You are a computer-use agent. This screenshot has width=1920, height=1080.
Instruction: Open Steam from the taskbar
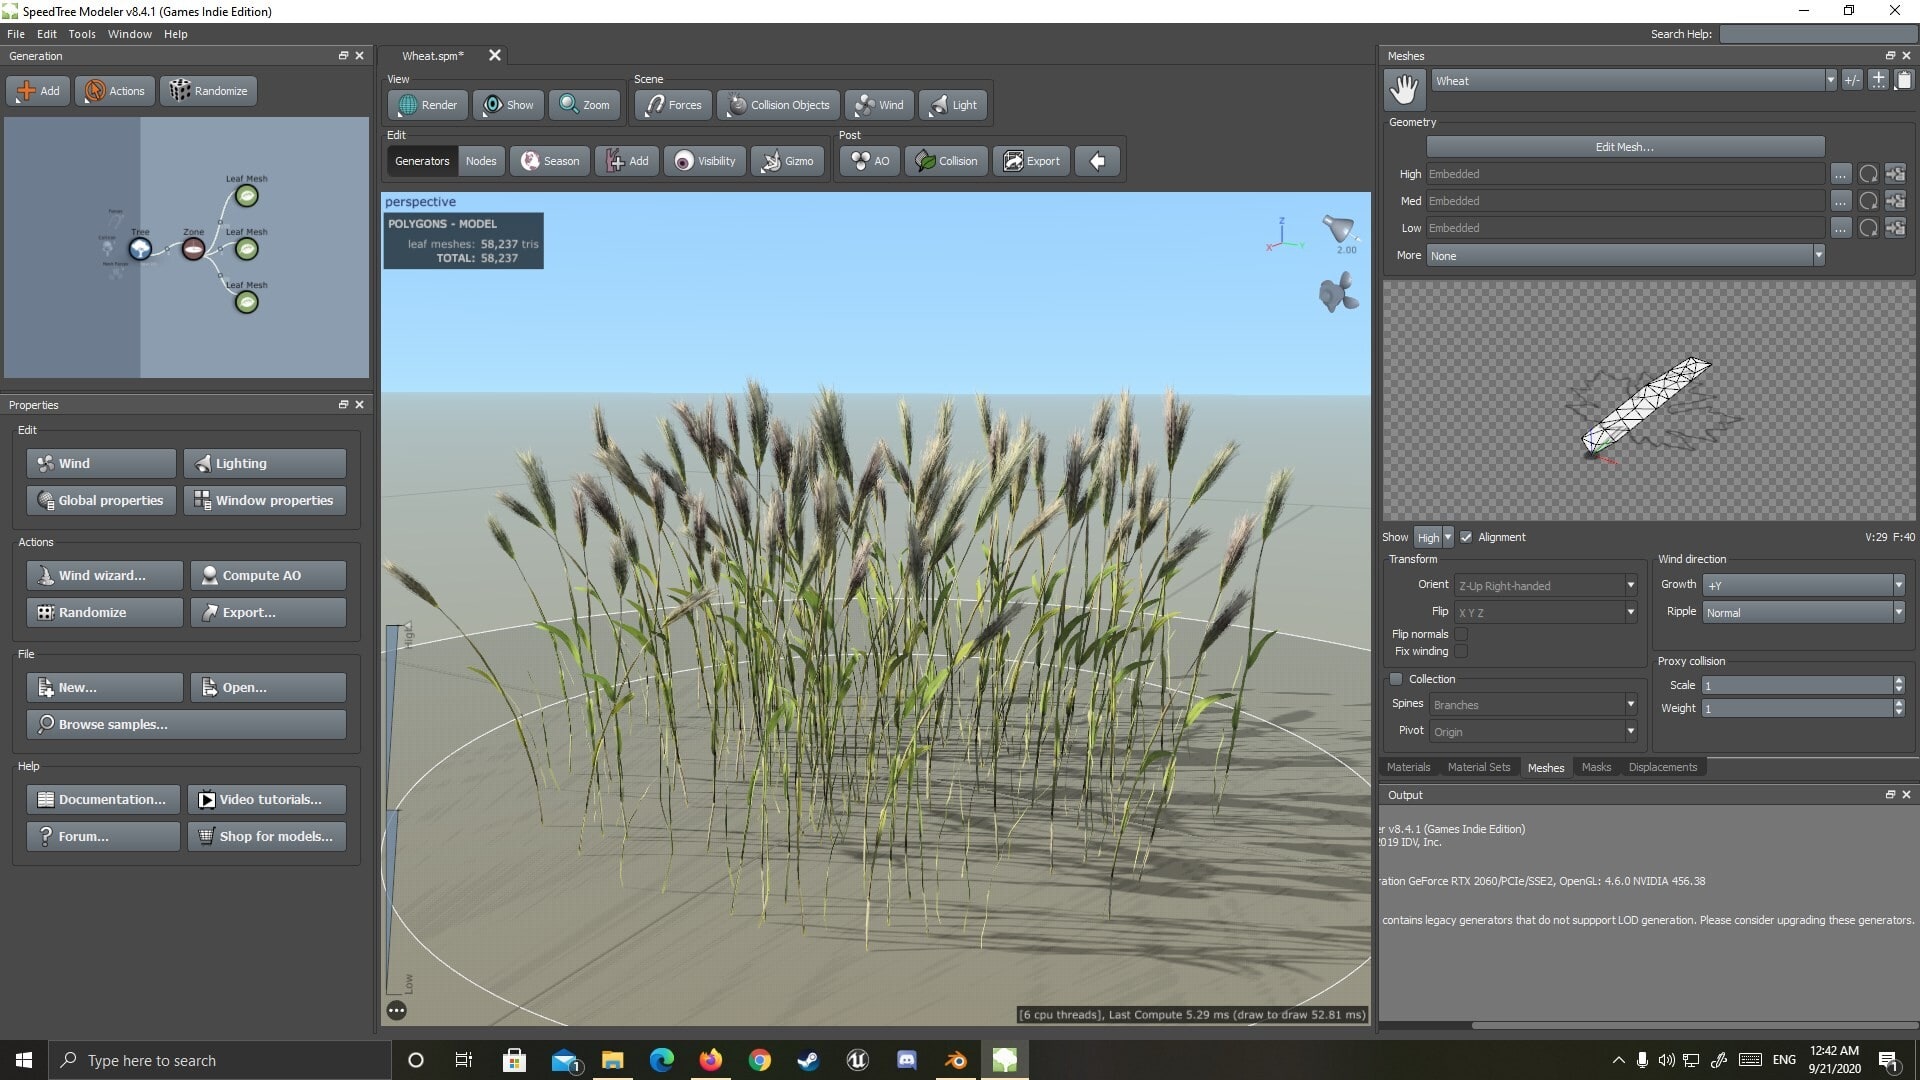pyautogui.click(x=808, y=1060)
